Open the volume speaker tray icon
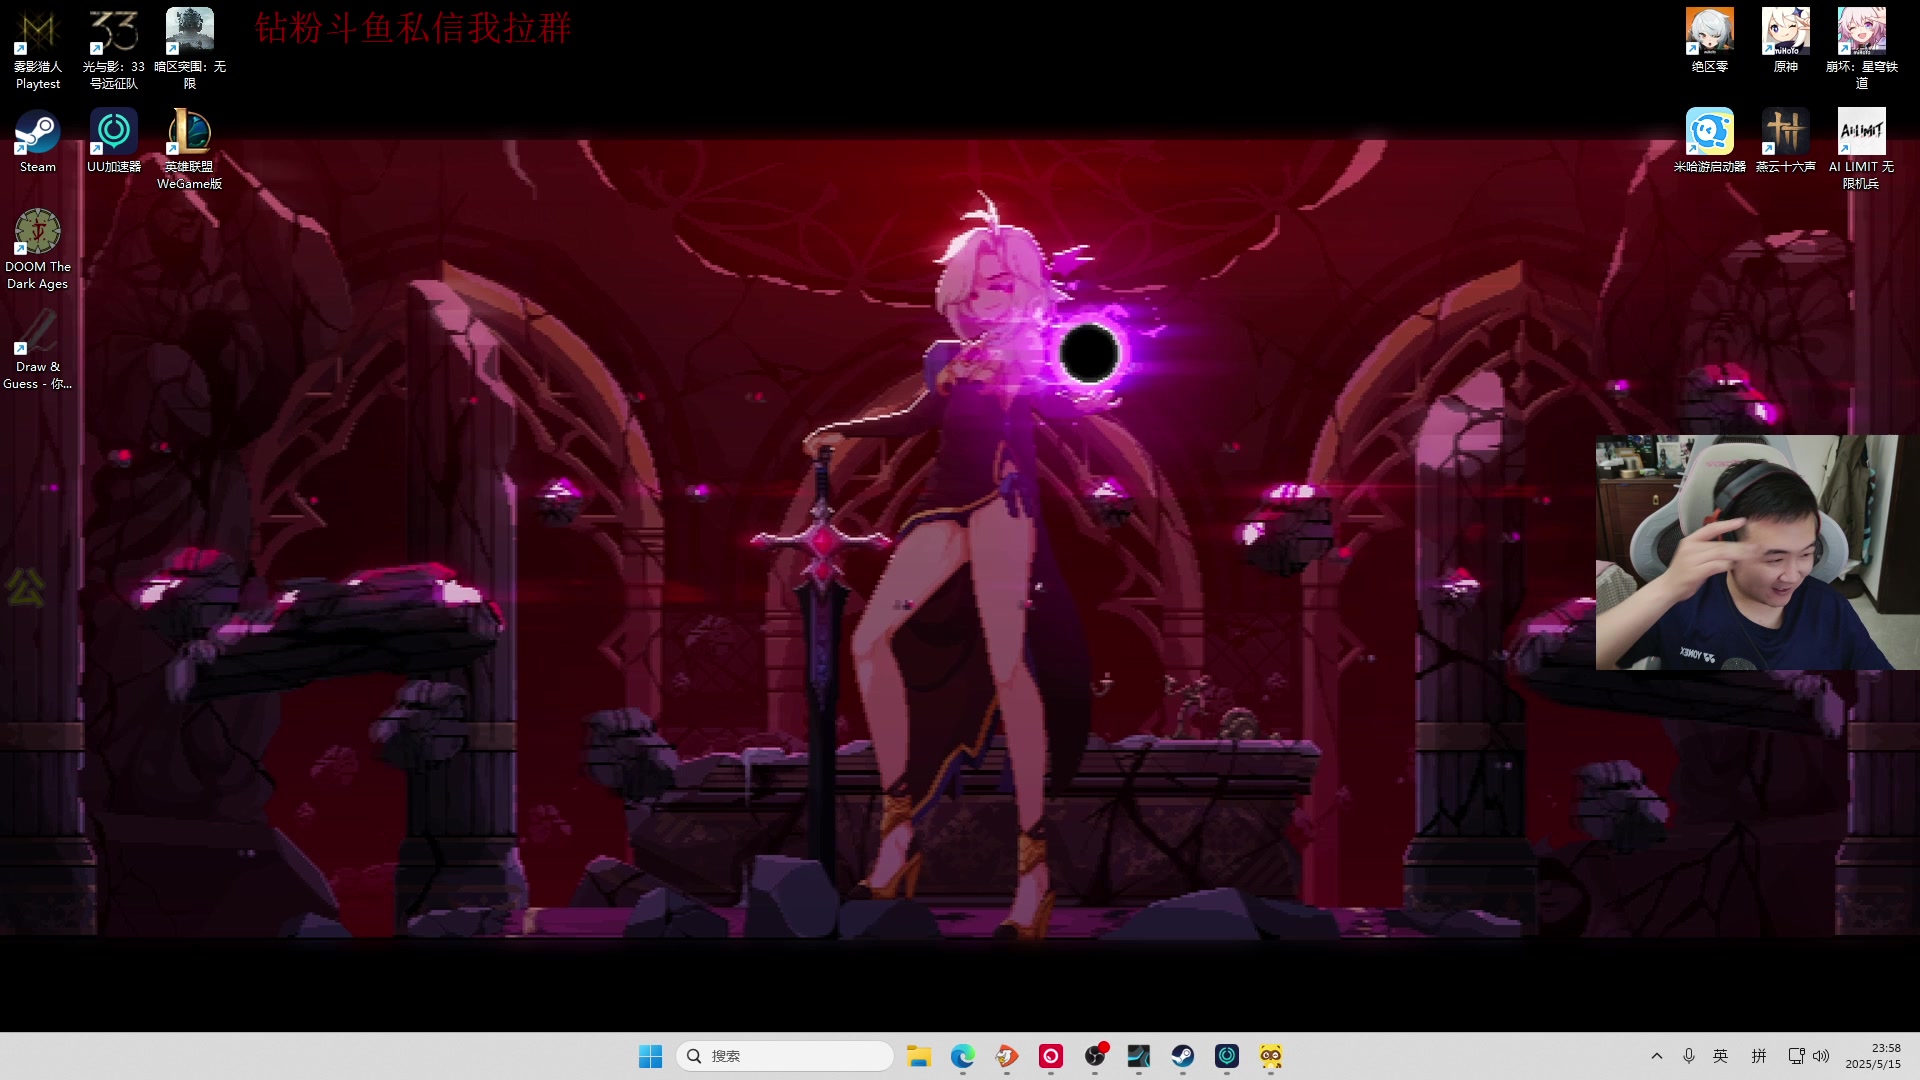The width and height of the screenshot is (1920, 1080). pyautogui.click(x=1821, y=1056)
